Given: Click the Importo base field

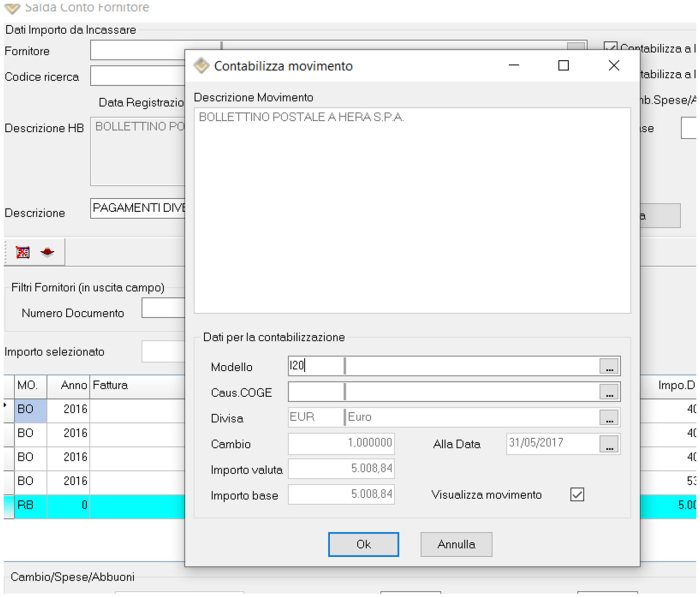Looking at the screenshot, I should [341, 494].
